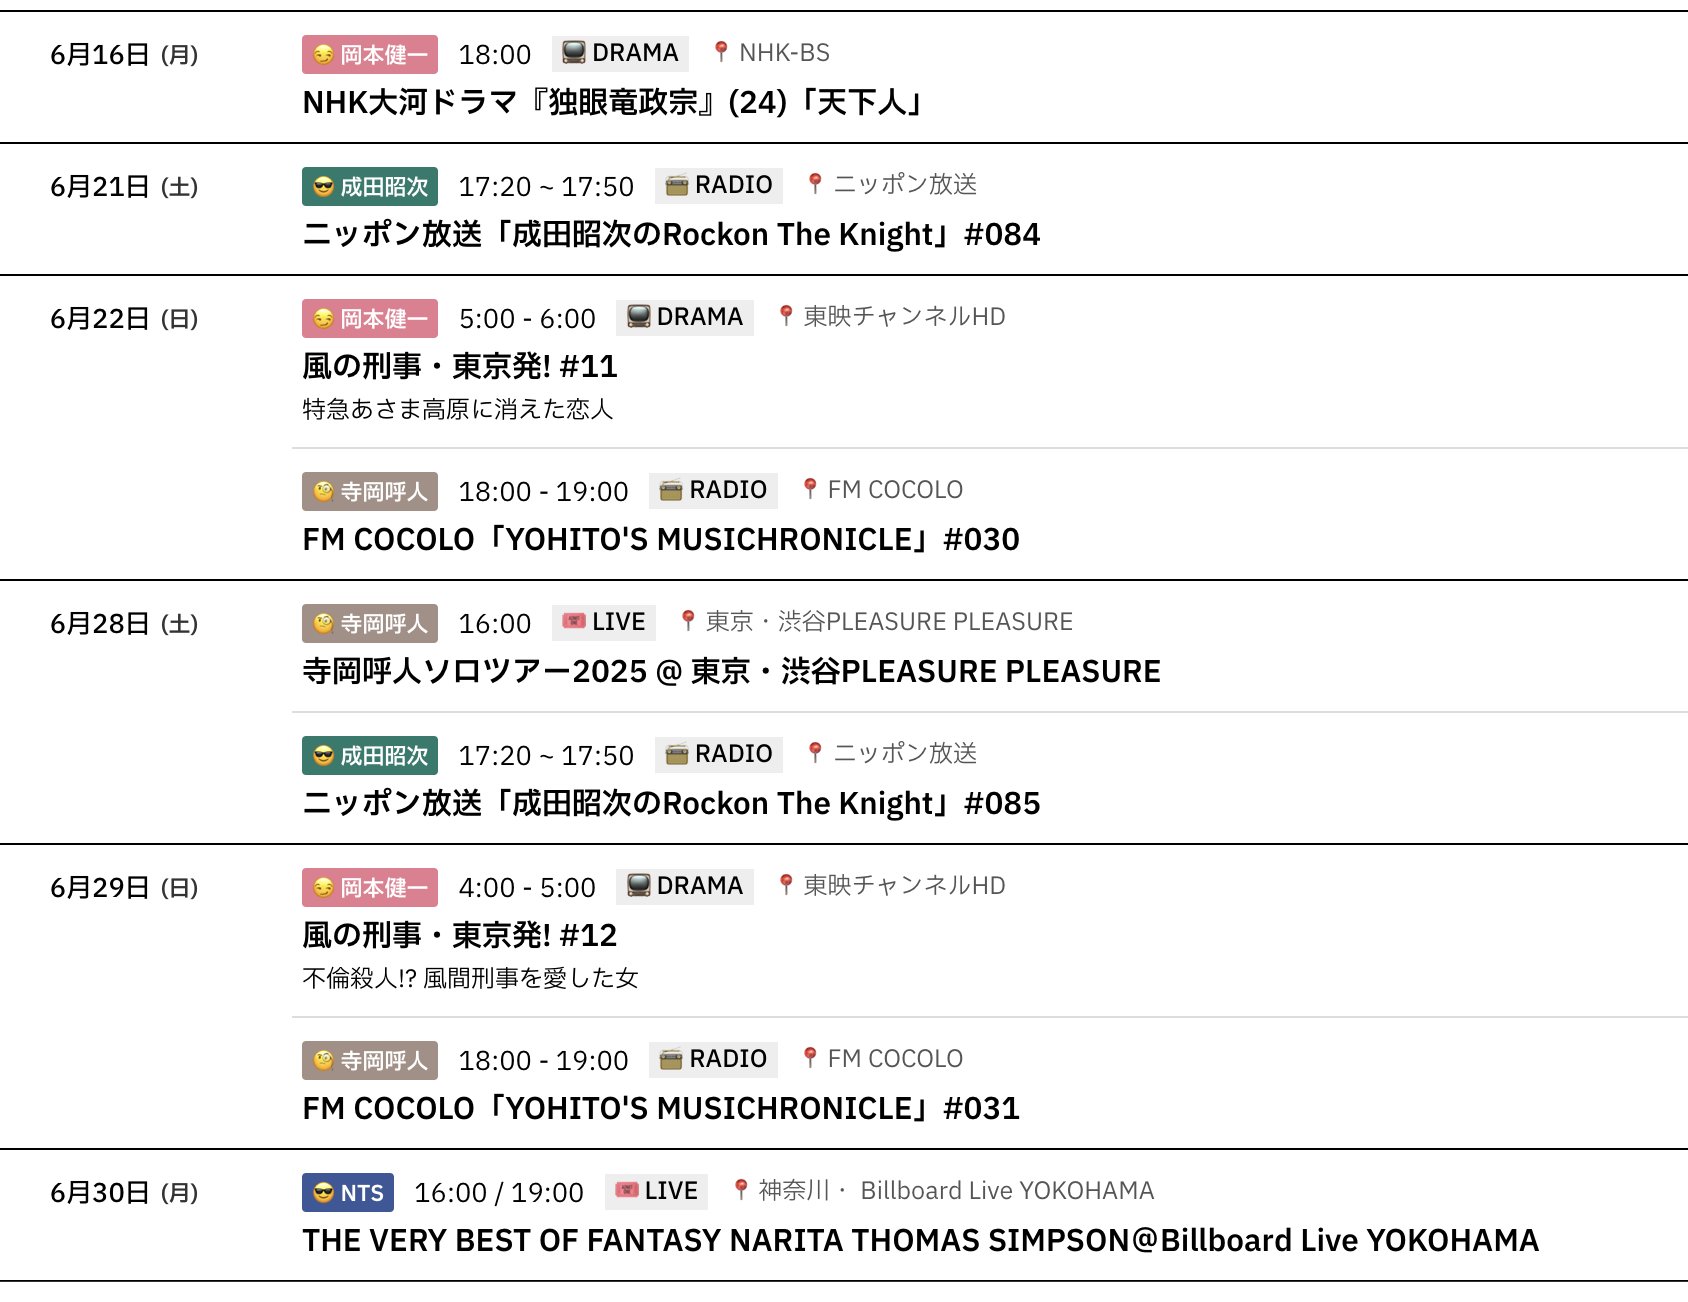Select the blue NTS badge on 6月30日
This screenshot has width=1688, height=1302.
(x=348, y=1193)
